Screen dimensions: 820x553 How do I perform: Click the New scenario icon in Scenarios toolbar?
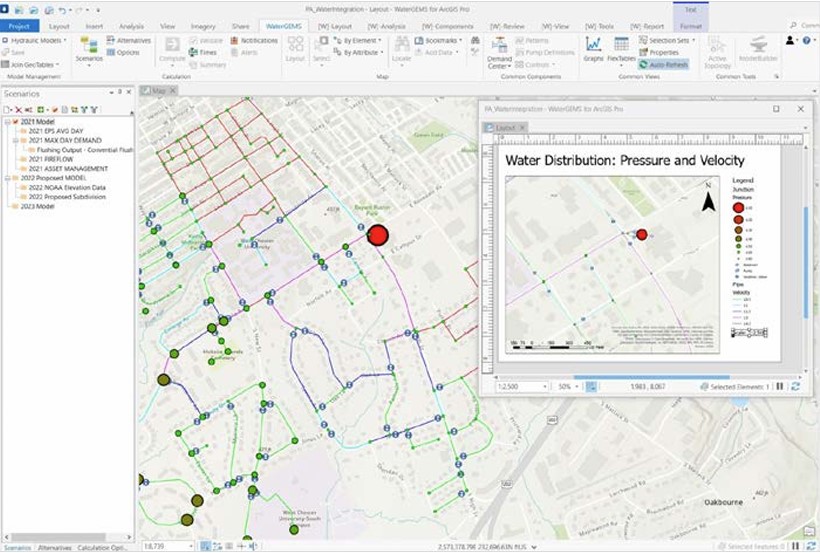(7, 109)
